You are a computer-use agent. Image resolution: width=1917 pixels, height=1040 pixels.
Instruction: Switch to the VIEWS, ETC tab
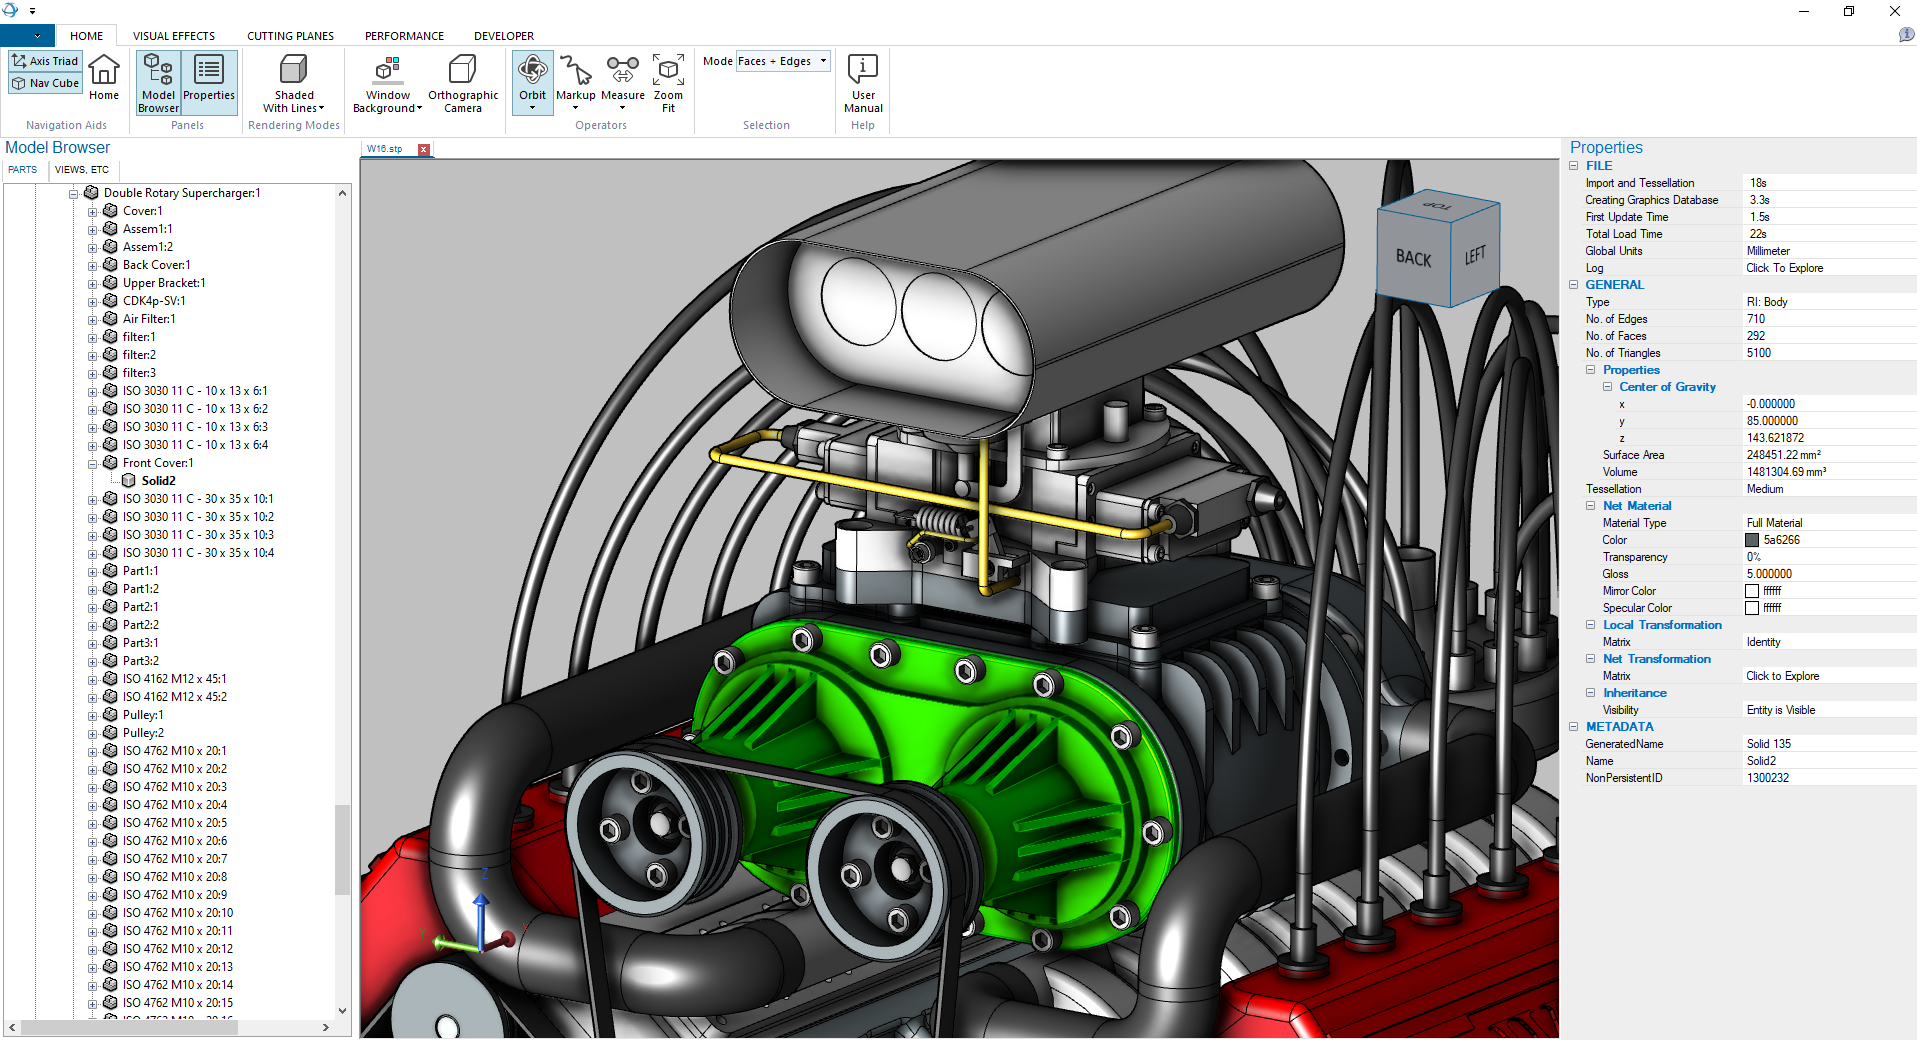tap(82, 170)
